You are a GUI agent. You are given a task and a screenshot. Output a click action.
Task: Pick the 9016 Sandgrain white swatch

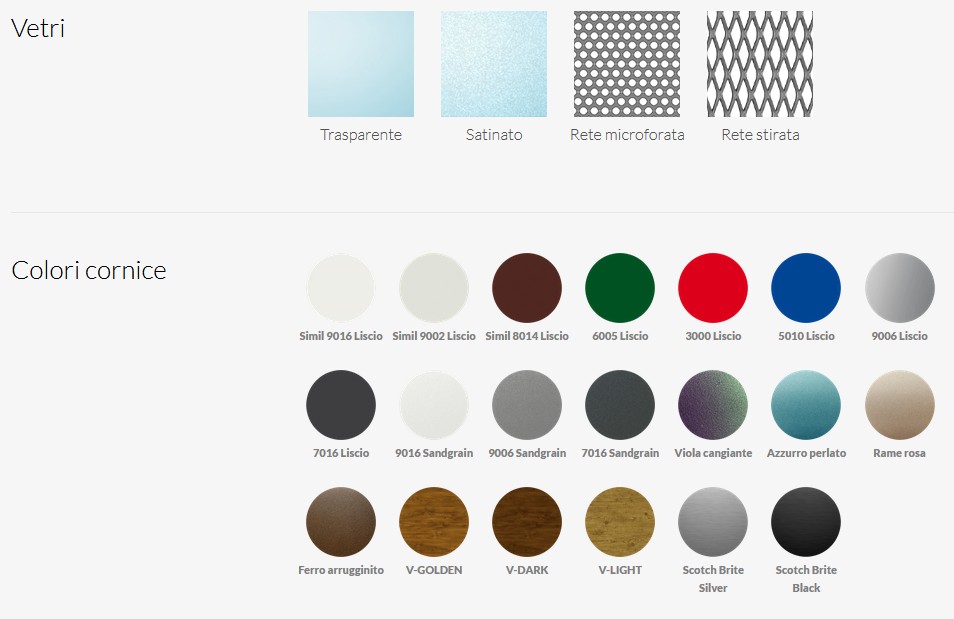pos(434,405)
